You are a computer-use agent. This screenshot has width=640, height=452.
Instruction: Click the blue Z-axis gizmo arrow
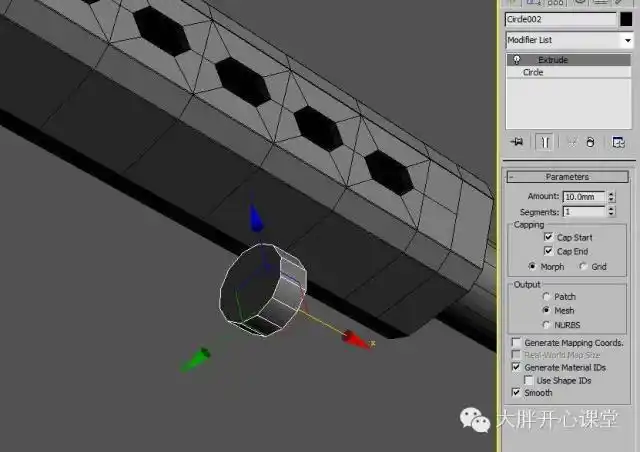[x=256, y=219]
